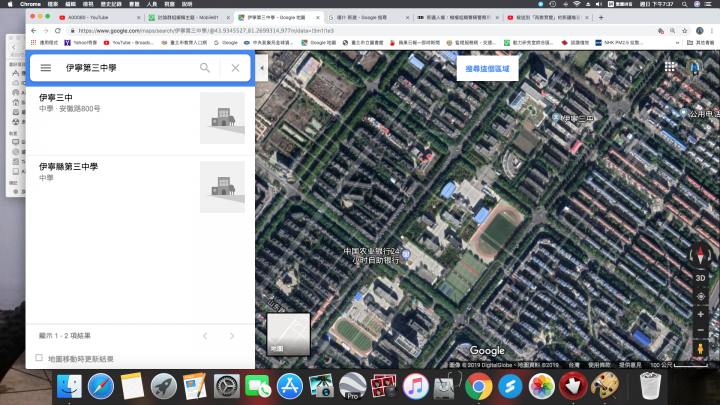Screen dimensions: 720x405
Task: Toggle 3D view on the map
Action: [x=700, y=278]
